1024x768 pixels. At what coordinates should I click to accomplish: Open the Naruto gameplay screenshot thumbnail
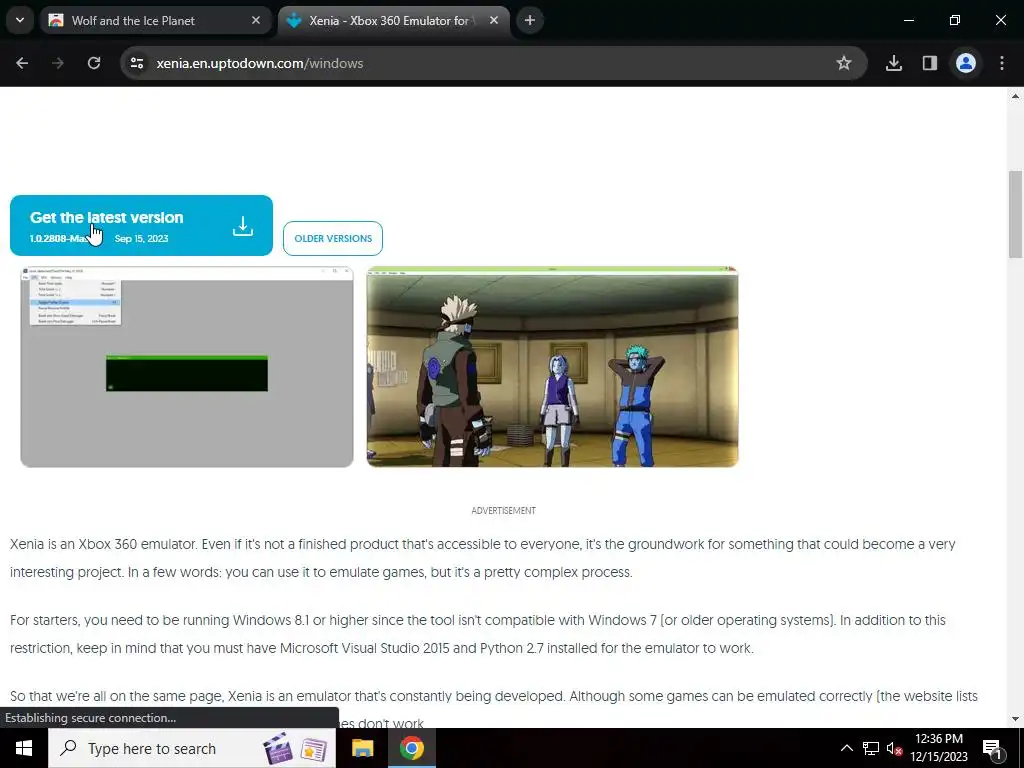(552, 367)
